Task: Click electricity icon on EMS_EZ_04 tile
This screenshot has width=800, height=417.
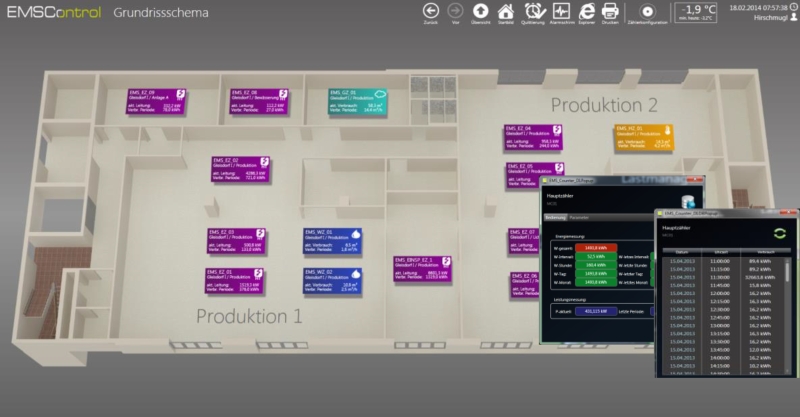Action: (557, 130)
